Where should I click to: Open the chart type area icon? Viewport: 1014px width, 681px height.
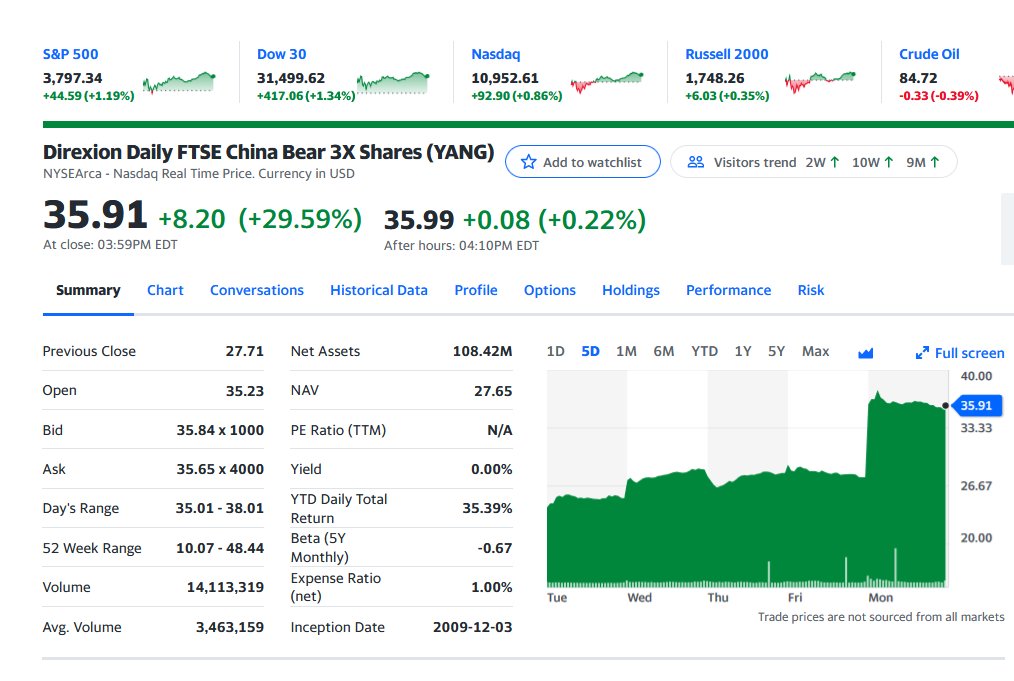click(x=865, y=352)
